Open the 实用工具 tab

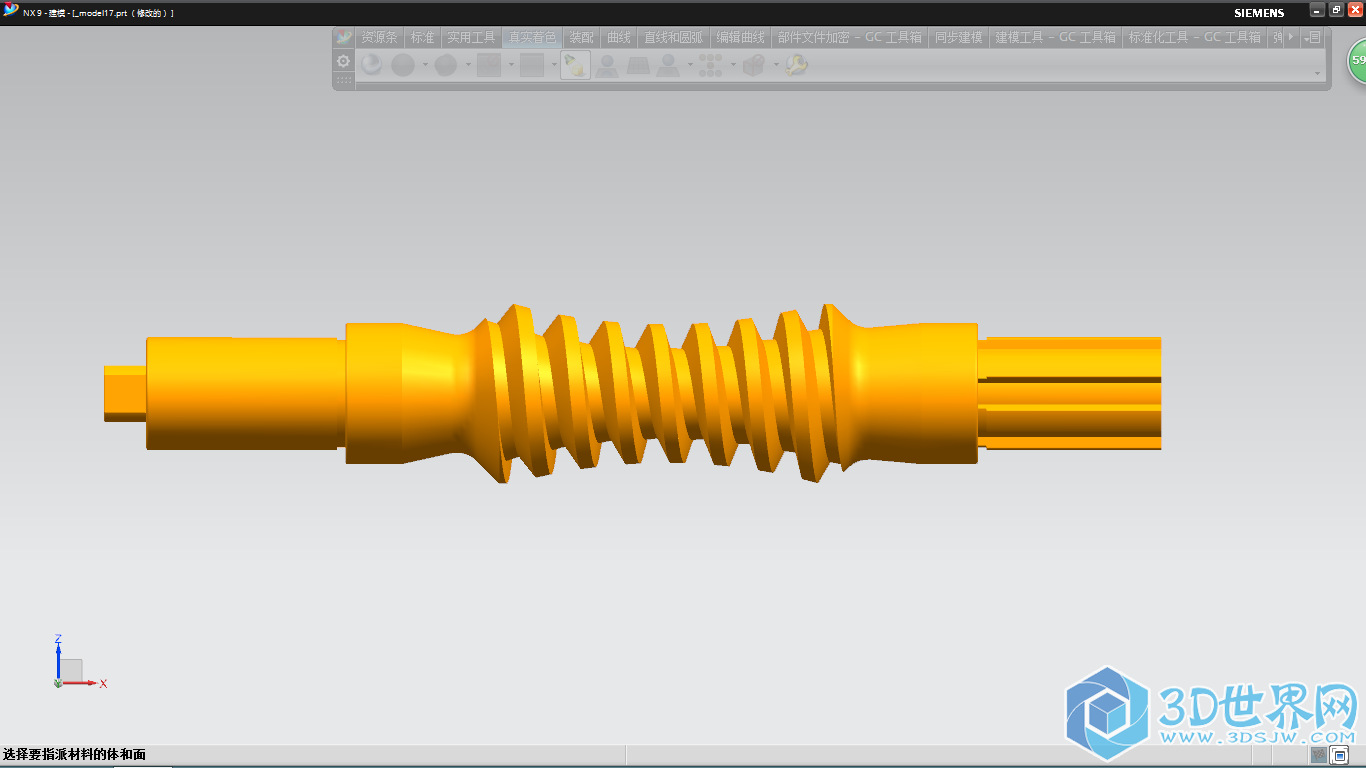coord(471,37)
